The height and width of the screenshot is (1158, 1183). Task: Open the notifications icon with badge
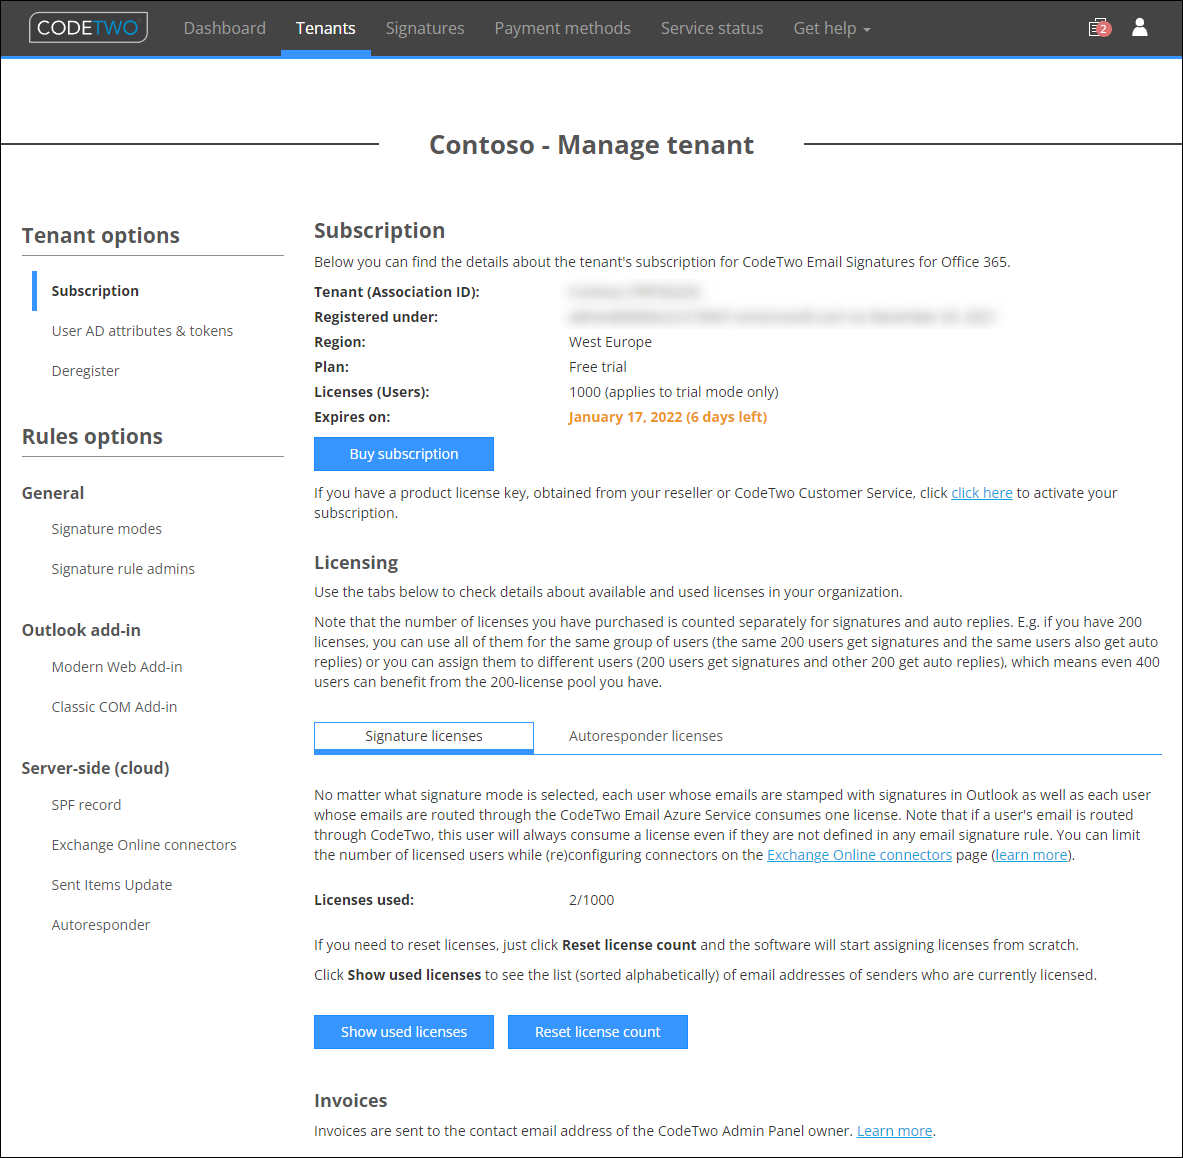(1099, 28)
